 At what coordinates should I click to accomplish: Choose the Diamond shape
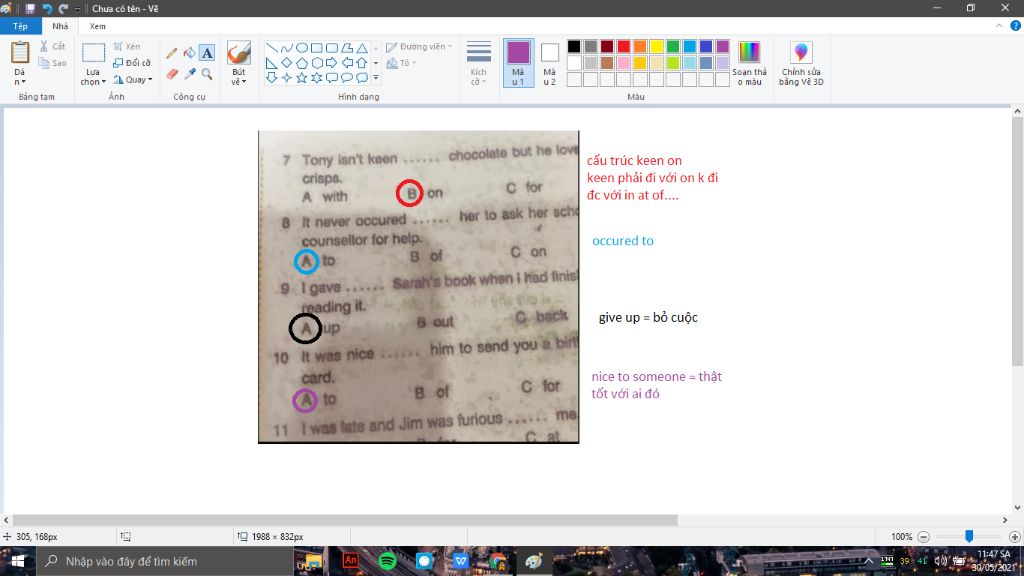(x=287, y=63)
